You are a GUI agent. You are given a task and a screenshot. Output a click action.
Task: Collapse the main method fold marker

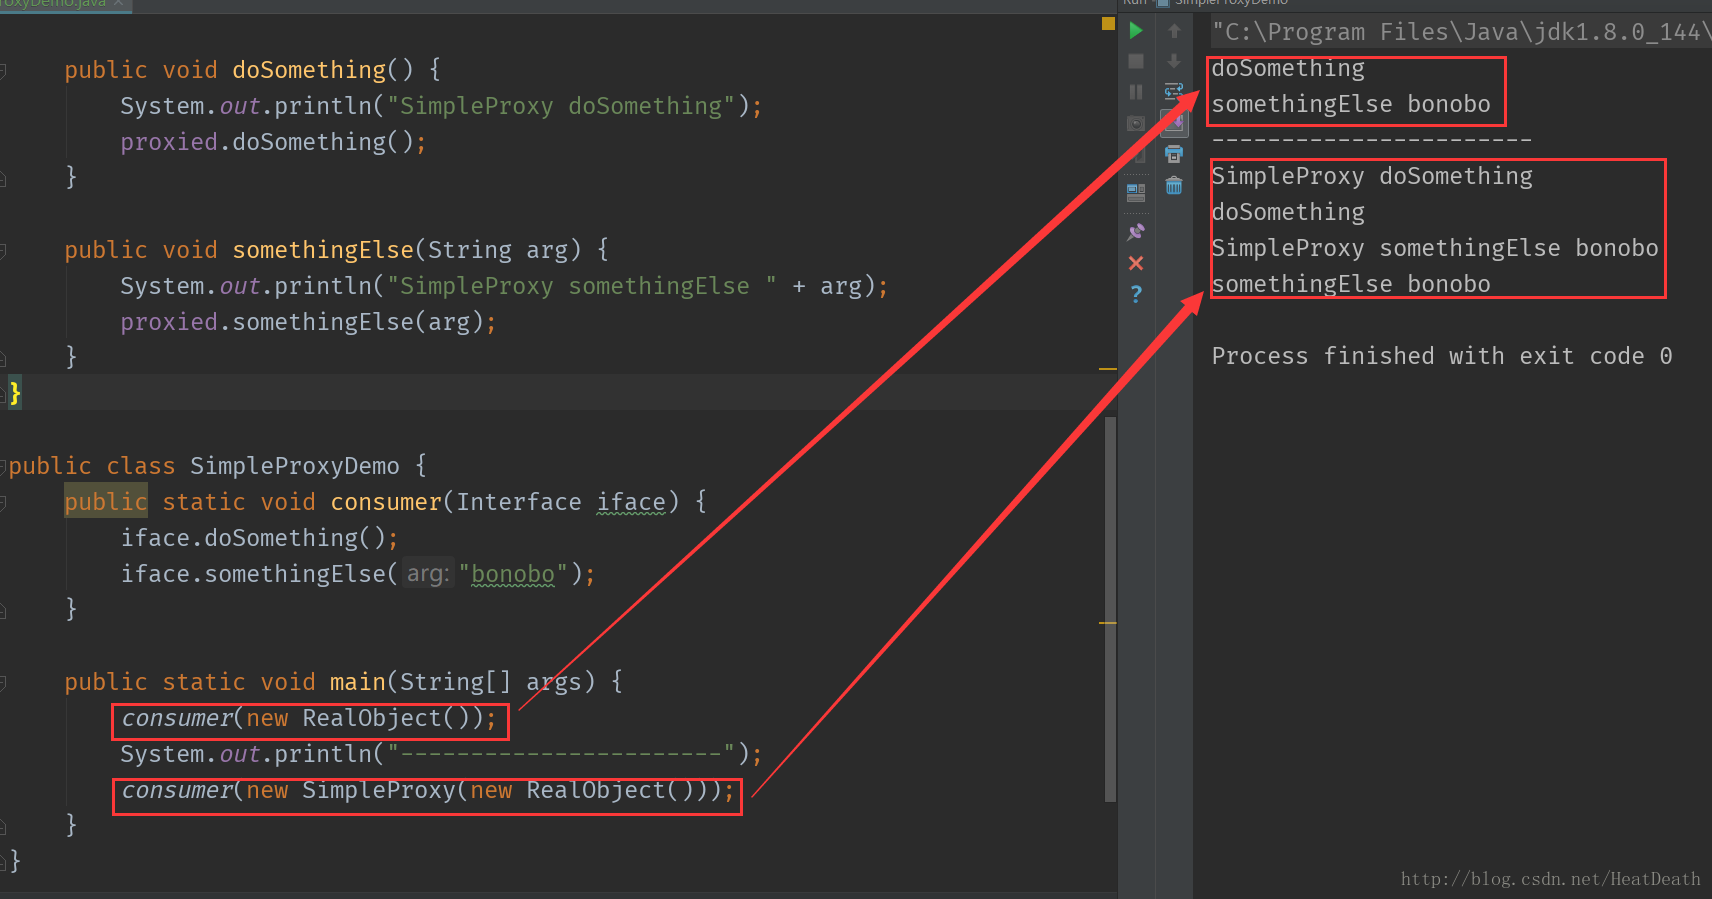coord(3,682)
